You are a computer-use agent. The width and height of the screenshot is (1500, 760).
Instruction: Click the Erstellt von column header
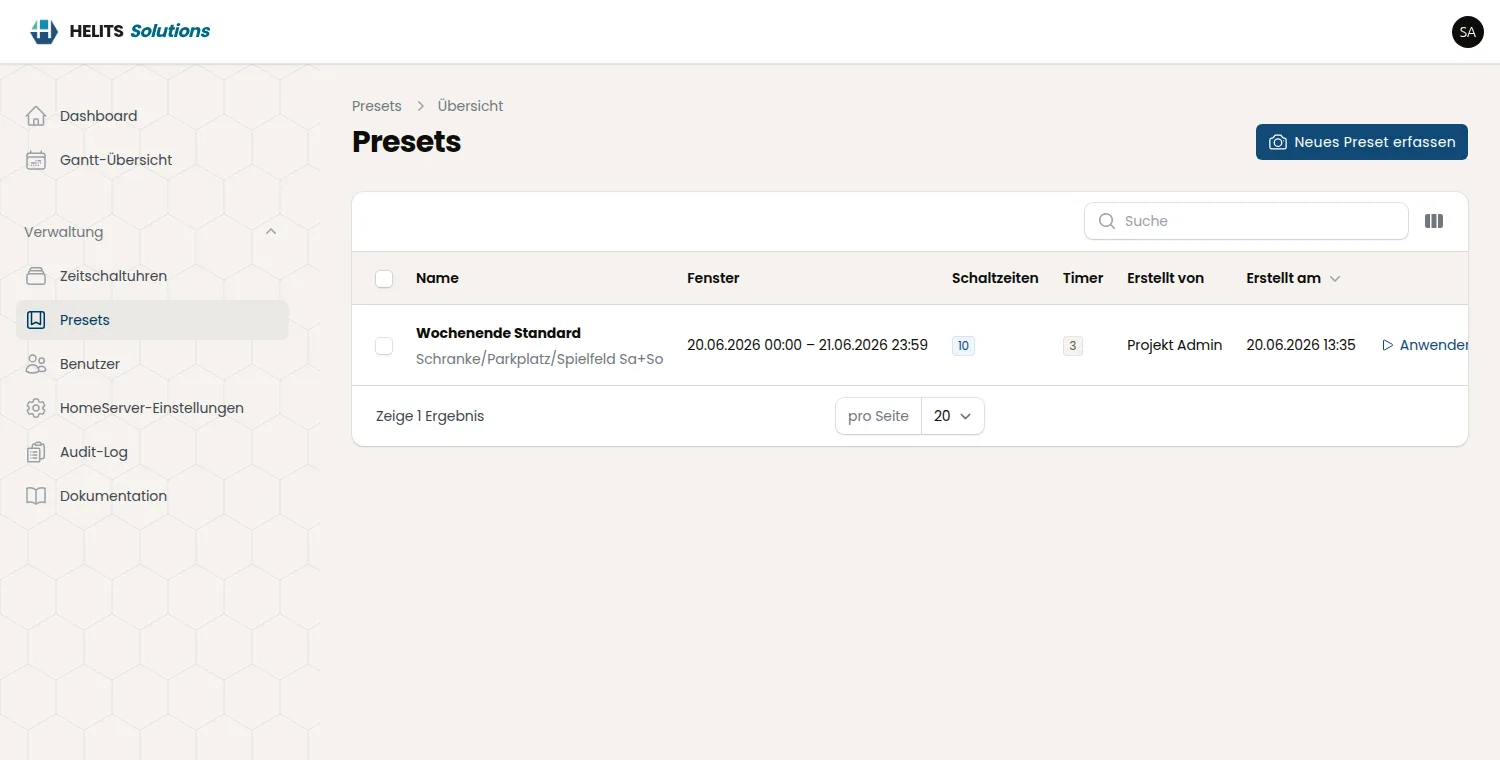click(1165, 278)
